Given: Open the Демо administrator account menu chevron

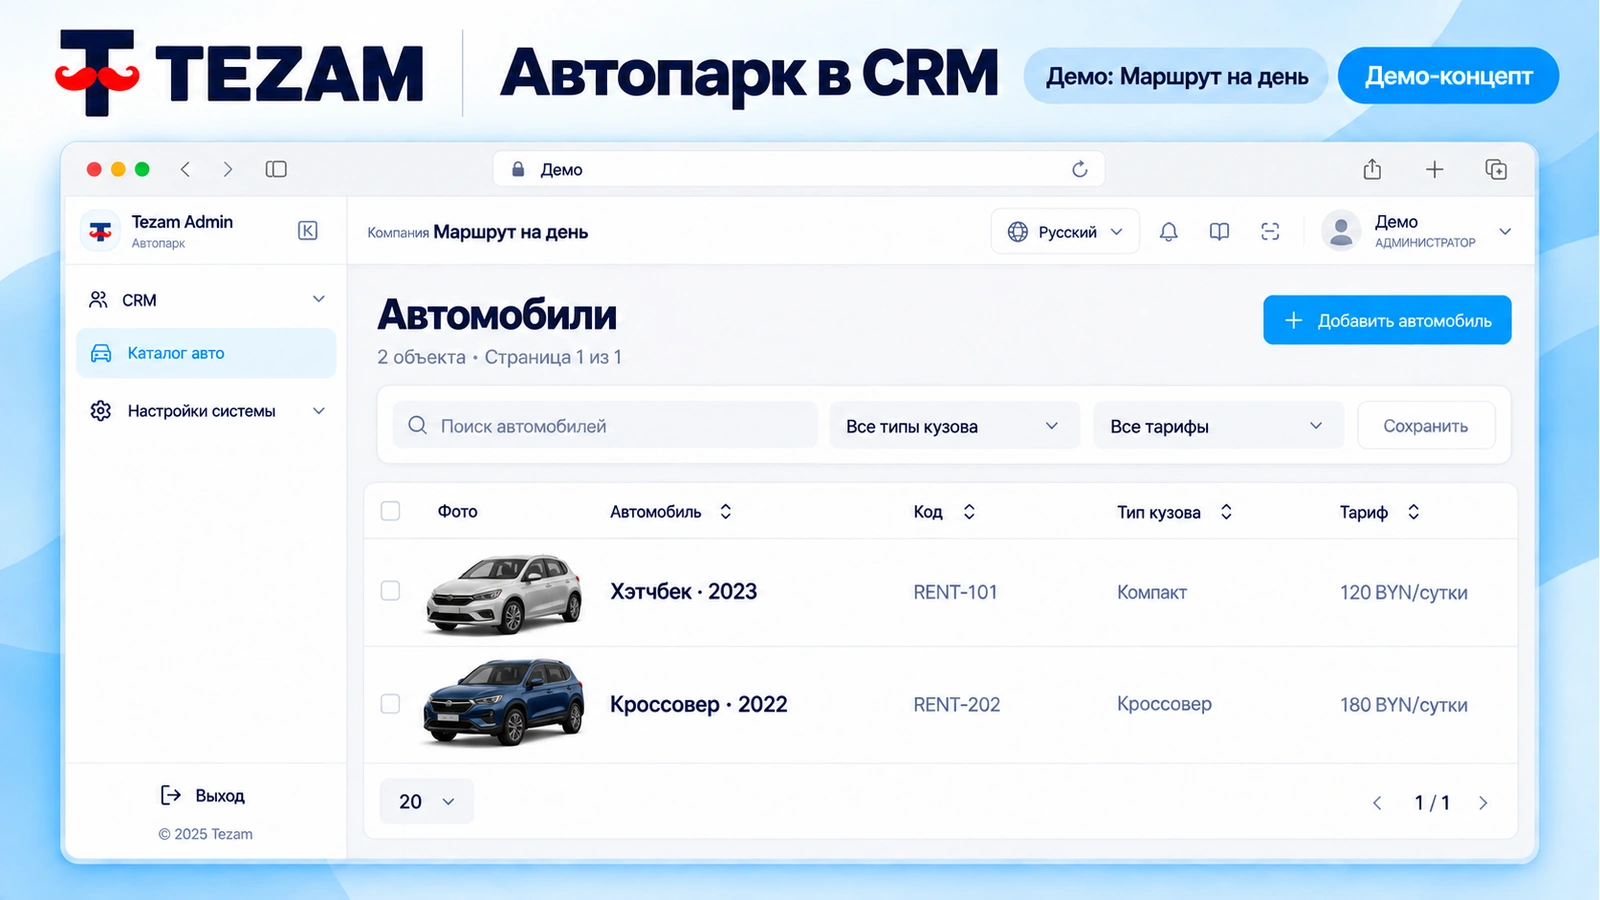Looking at the screenshot, I should (1505, 232).
